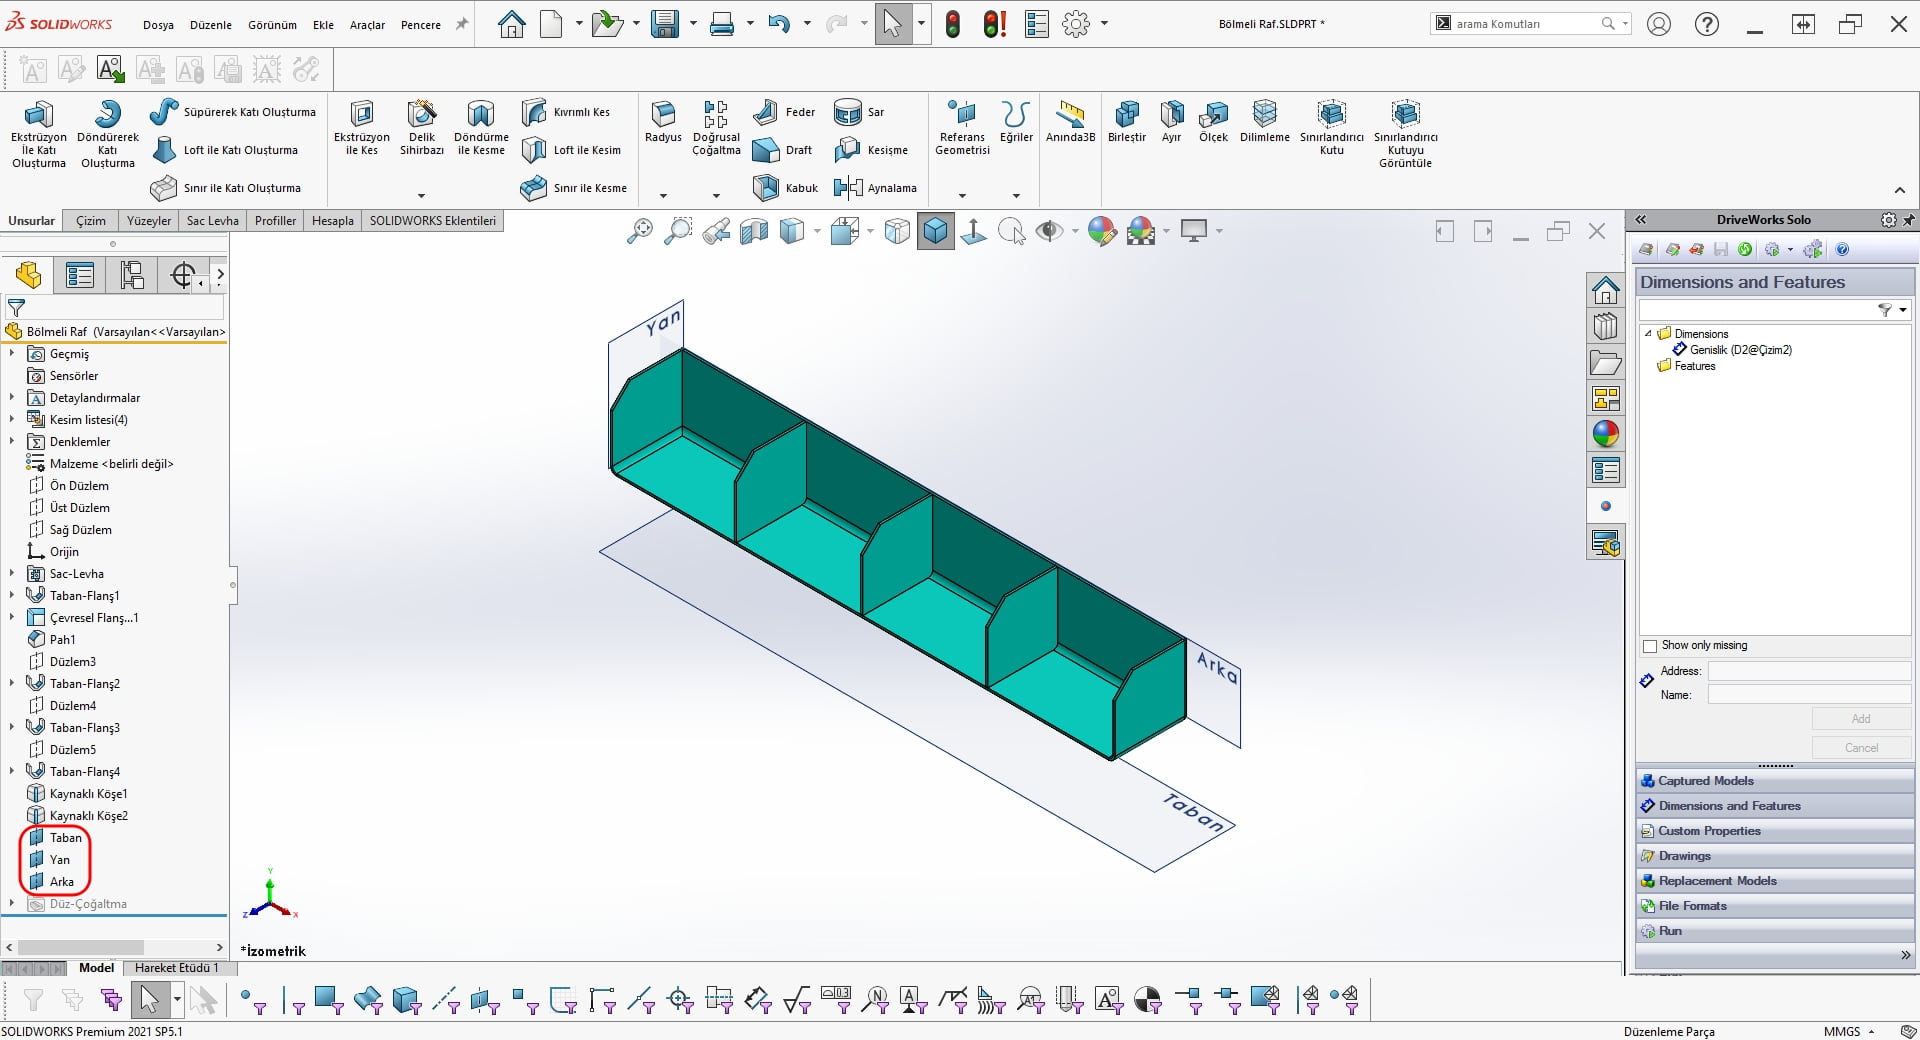The width and height of the screenshot is (1920, 1040).
Task: Open Captured Models section
Action: (x=1776, y=781)
